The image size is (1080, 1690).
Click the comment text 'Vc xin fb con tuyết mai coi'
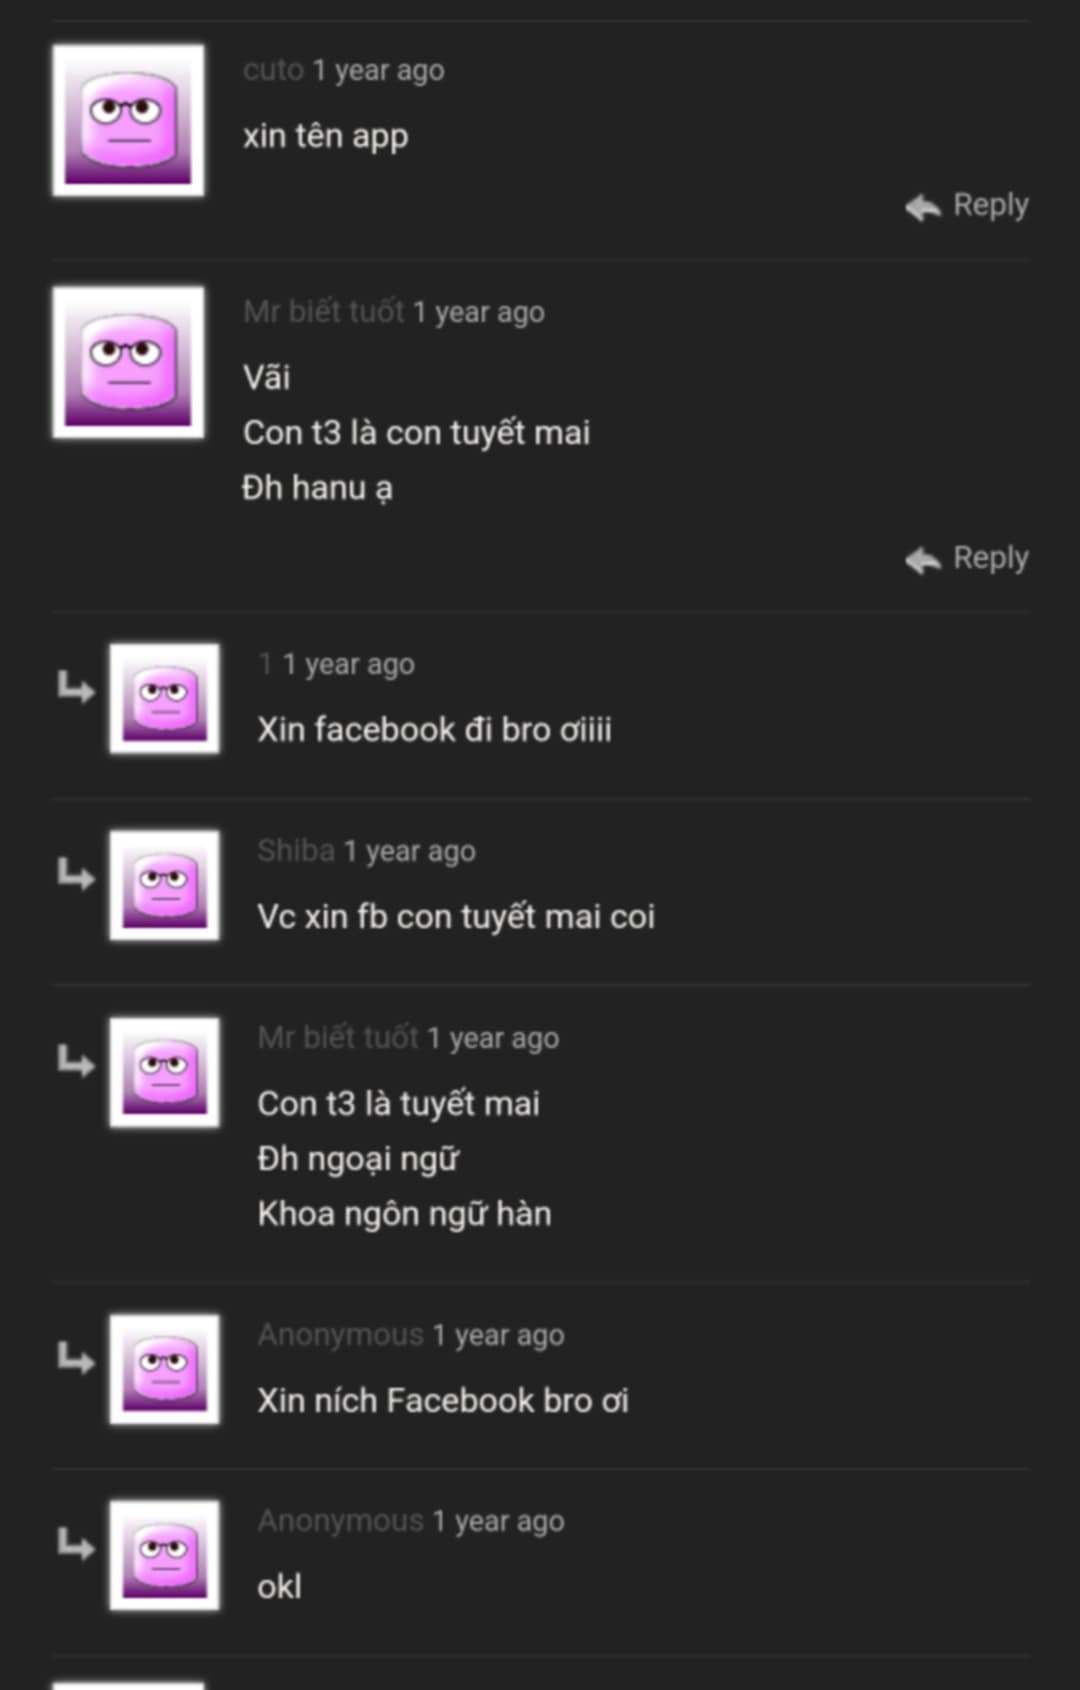(456, 916)
